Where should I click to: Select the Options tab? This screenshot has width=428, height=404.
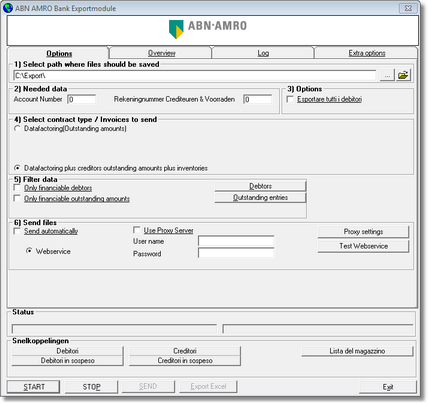pos(59,53)
